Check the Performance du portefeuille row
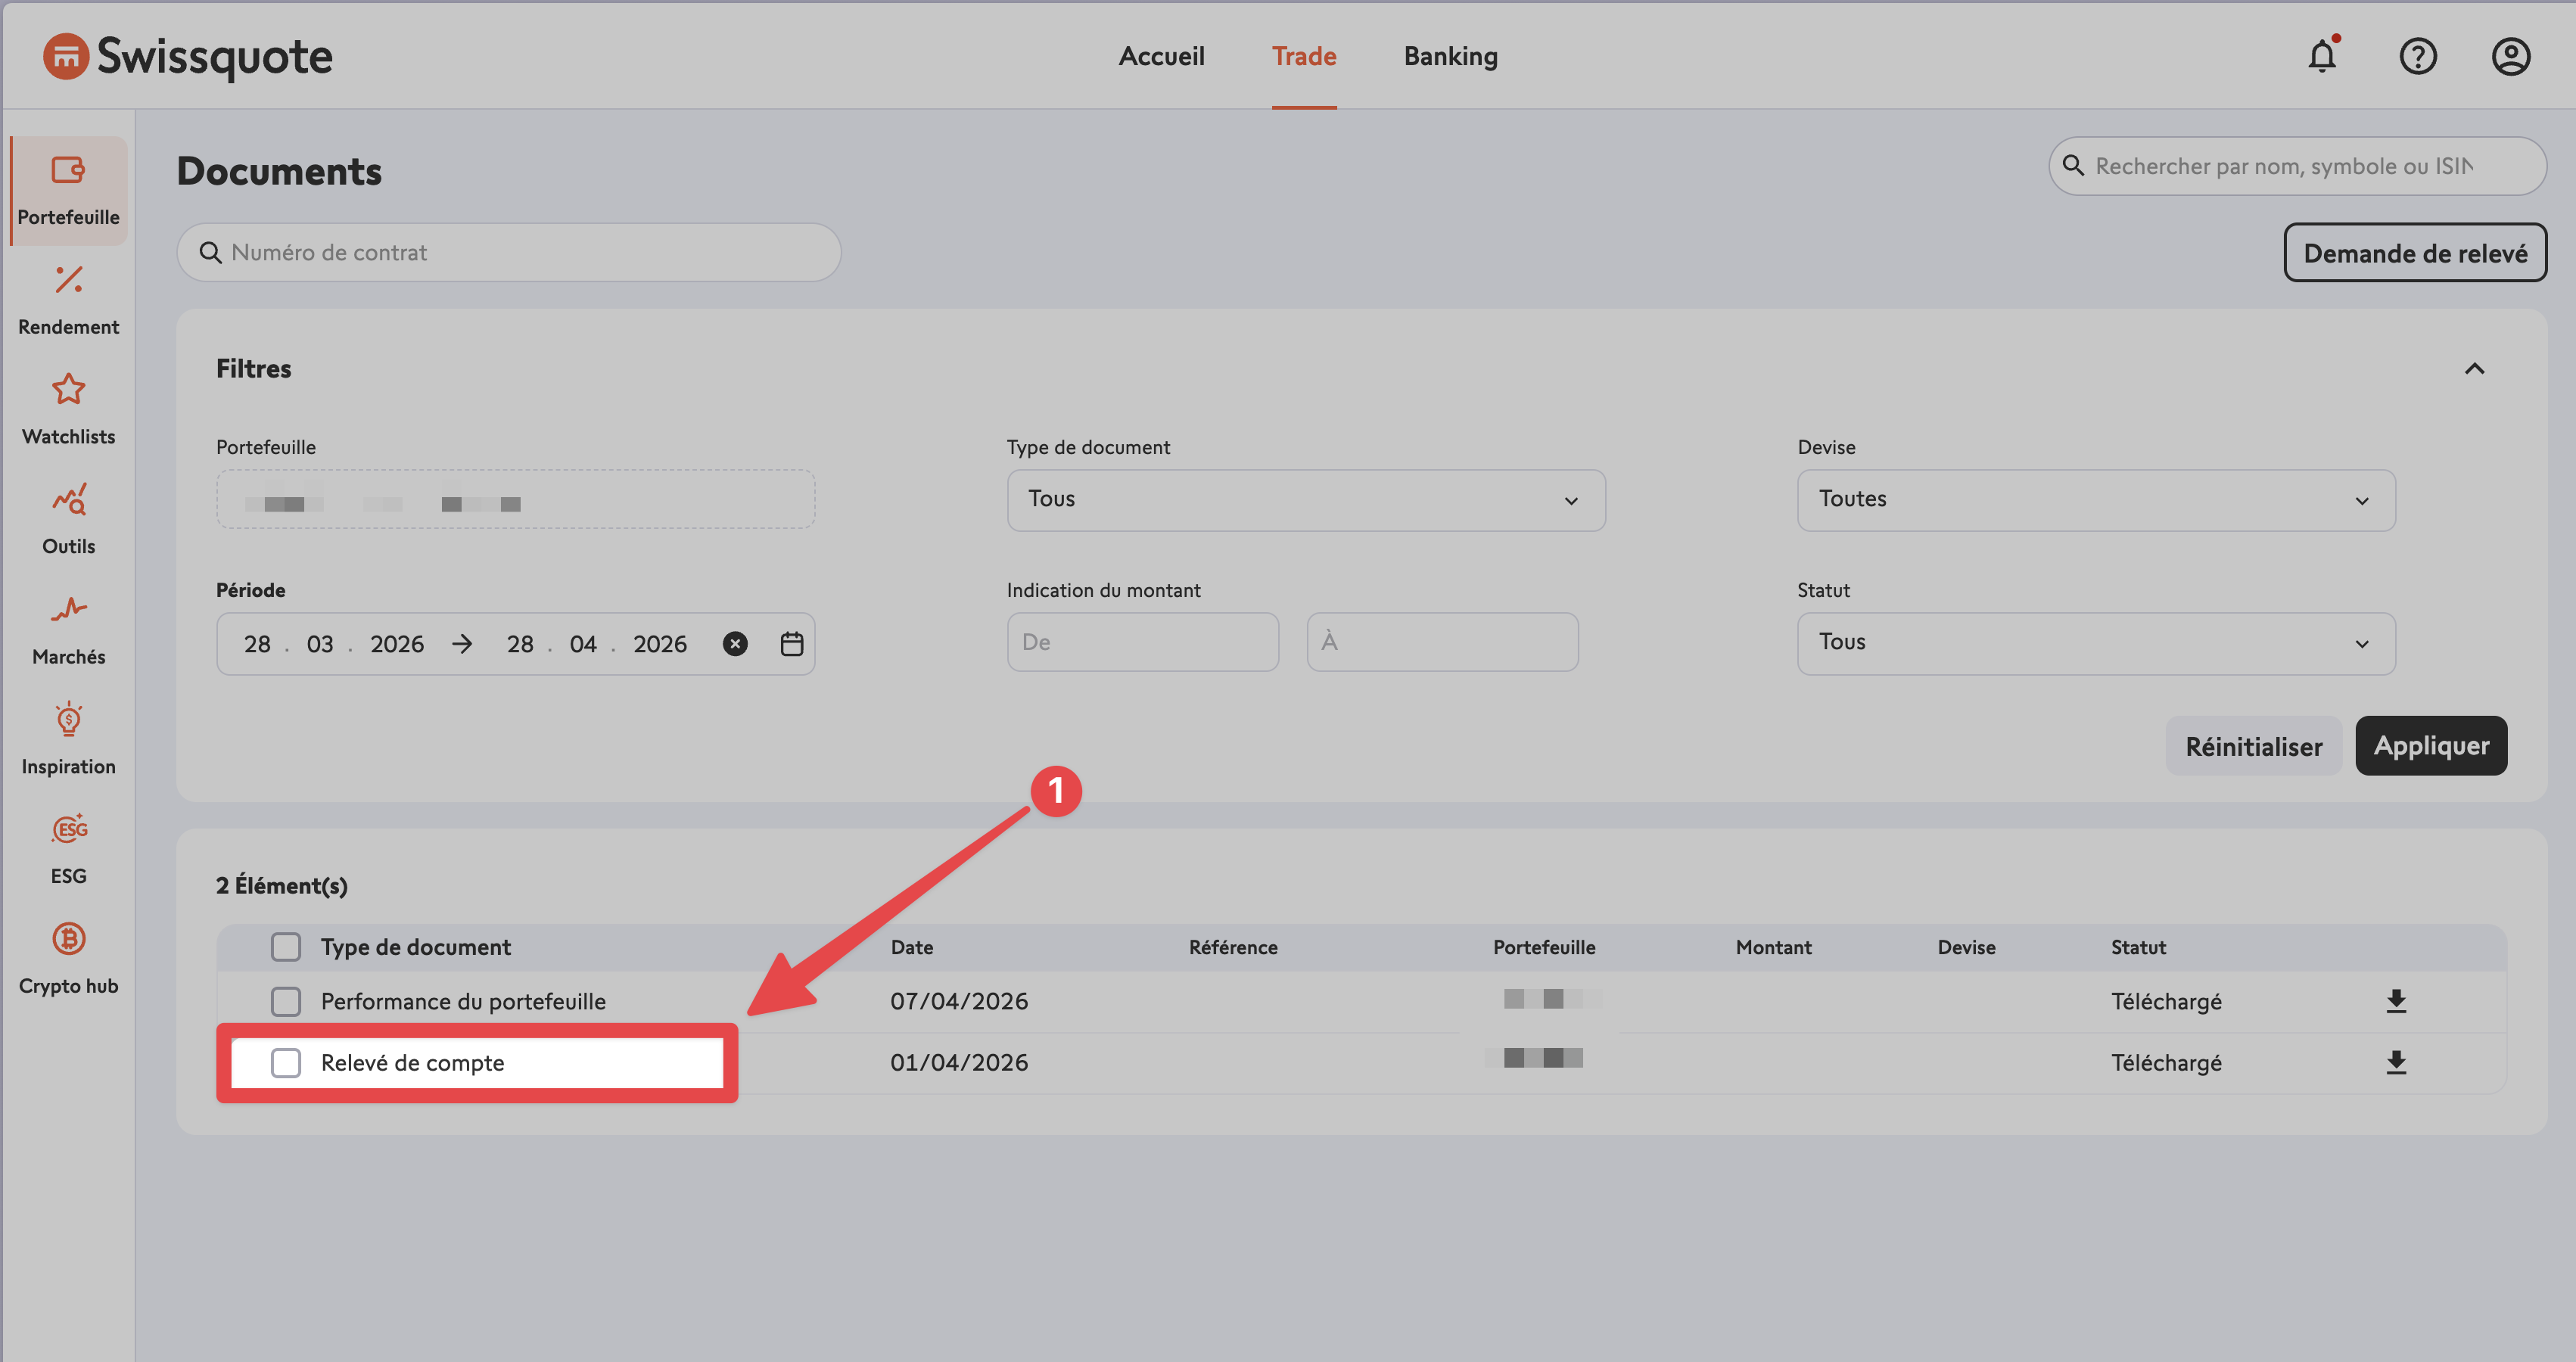This screenshot has width=2576, height=1362. [x=286, y=1001]
